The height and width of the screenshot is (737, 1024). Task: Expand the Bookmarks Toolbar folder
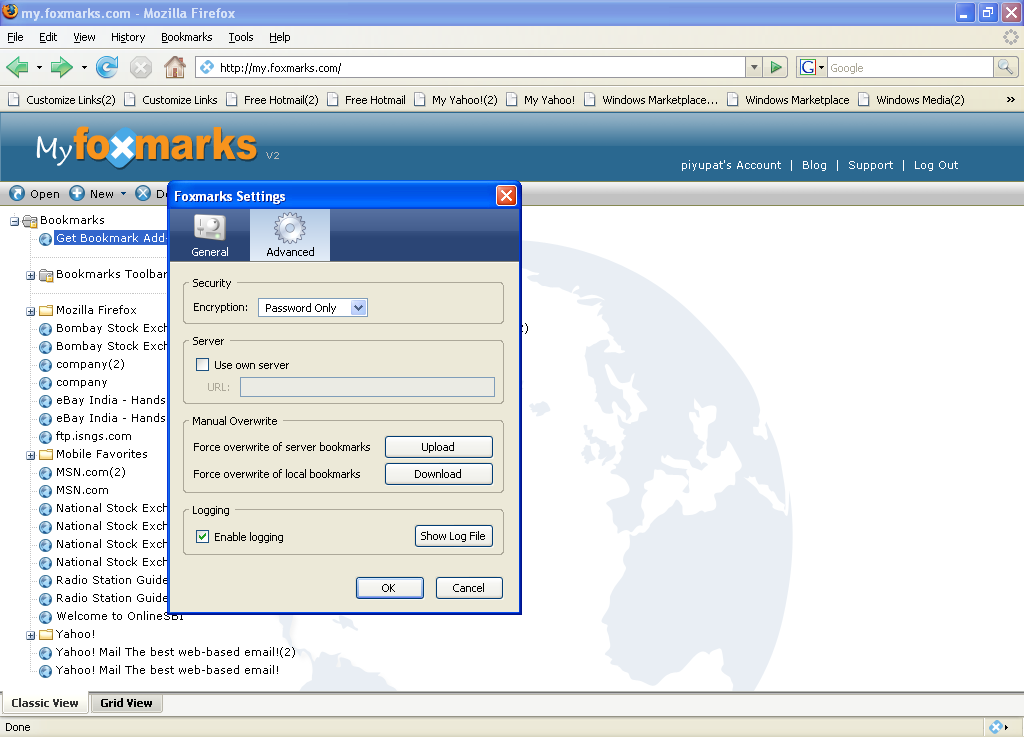point(31,275)
